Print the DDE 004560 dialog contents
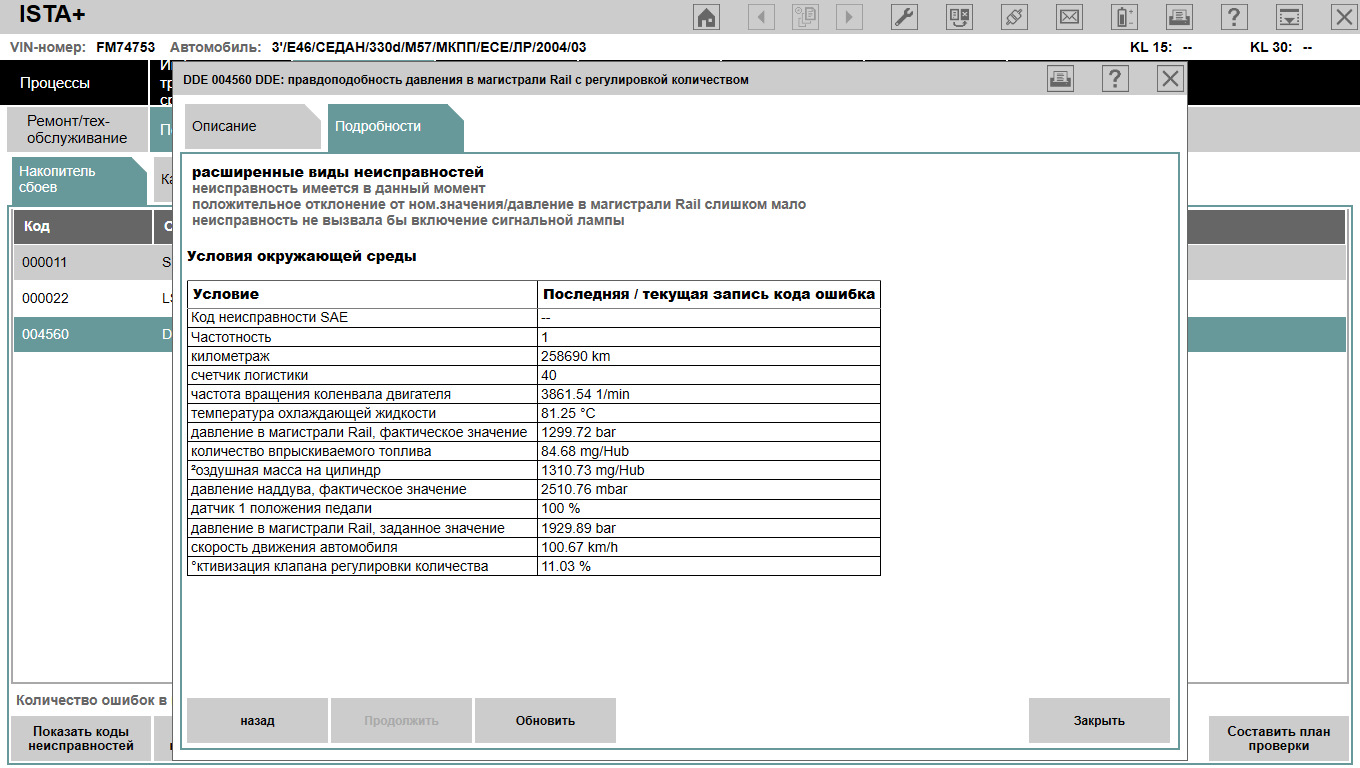Screen dimensions: 1360x768 [x=1060, y=80]
